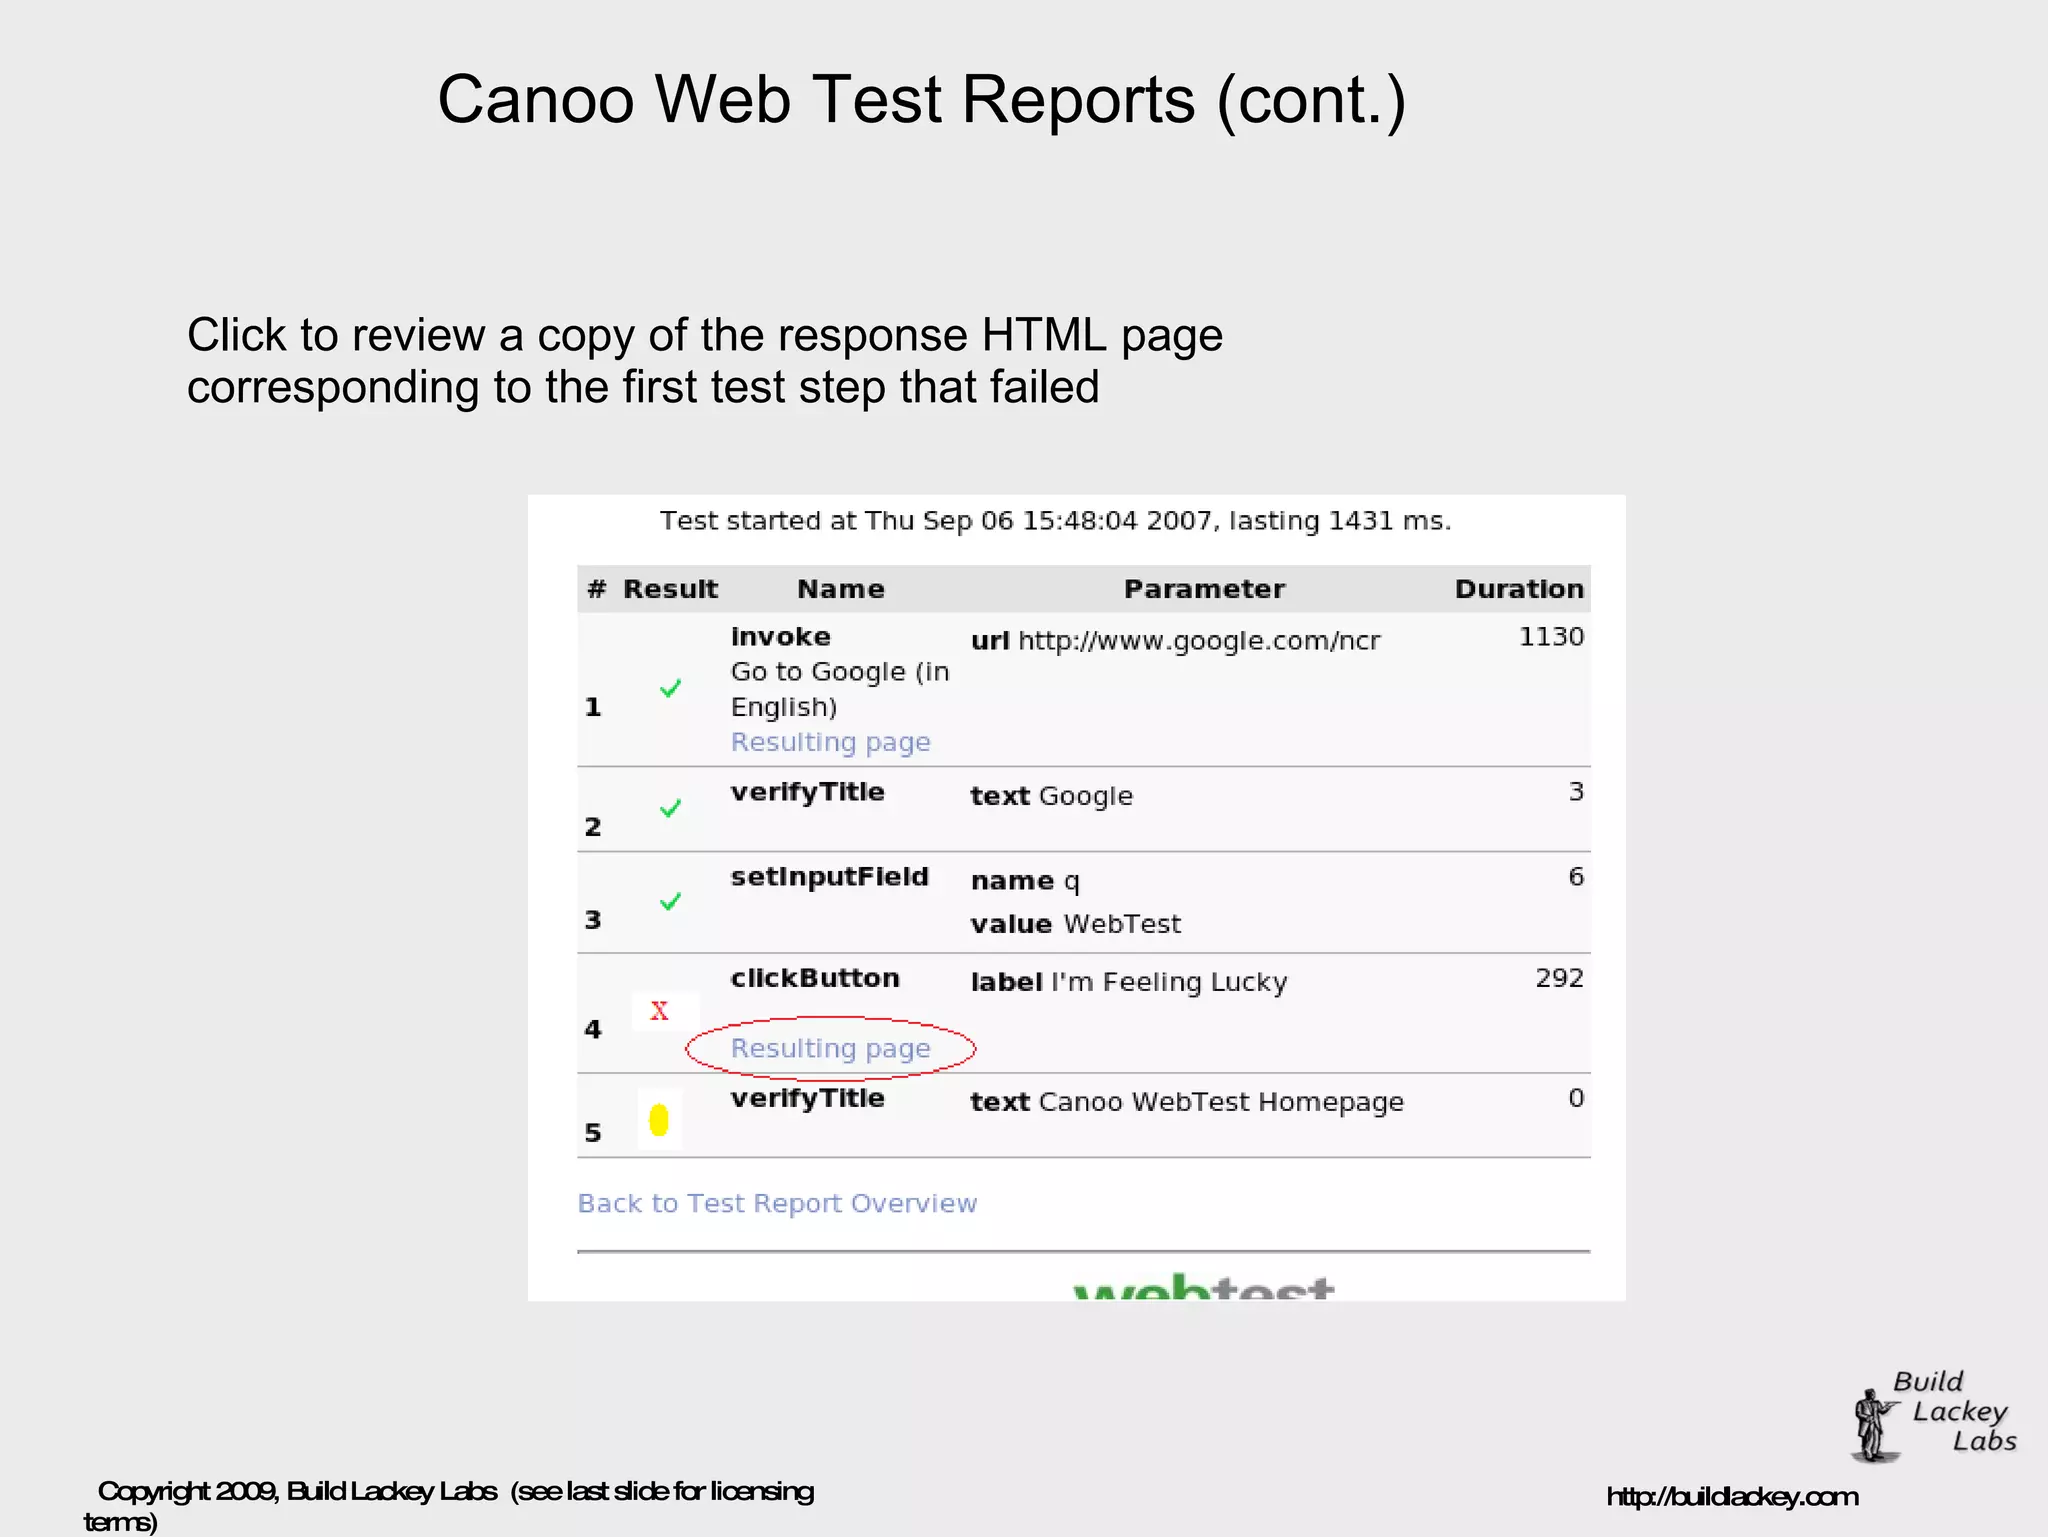The height and width of the screenshot is (1537, 2048).
Task: Click the yellow not-executed status icon
Action: coord(658,1120)
